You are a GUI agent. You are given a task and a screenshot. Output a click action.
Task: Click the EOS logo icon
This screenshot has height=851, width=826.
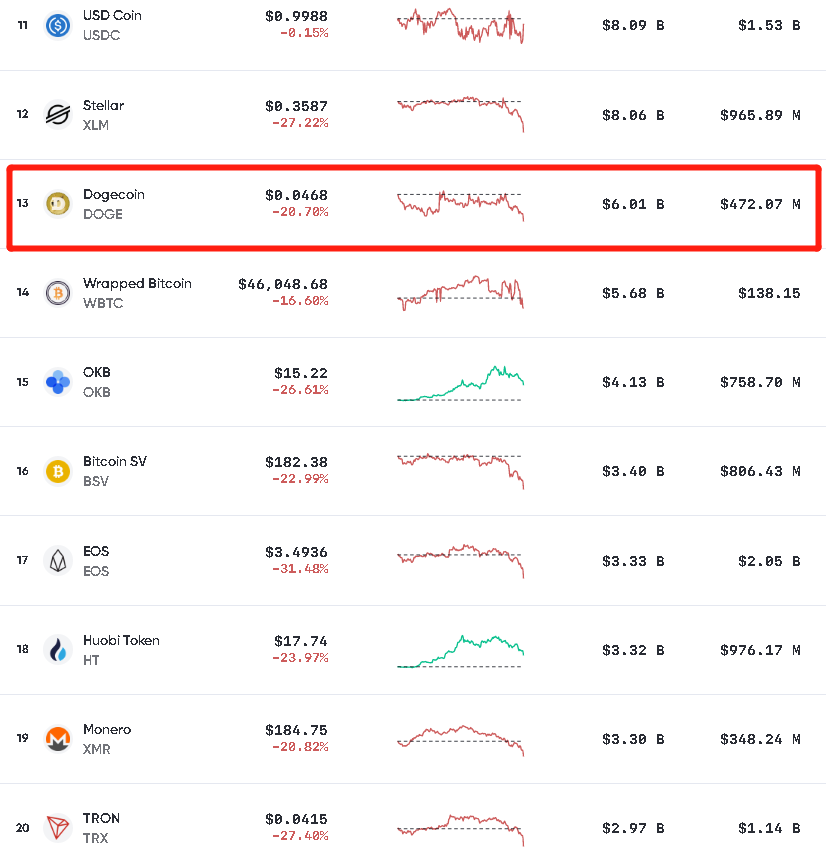[x=58, y=560]
